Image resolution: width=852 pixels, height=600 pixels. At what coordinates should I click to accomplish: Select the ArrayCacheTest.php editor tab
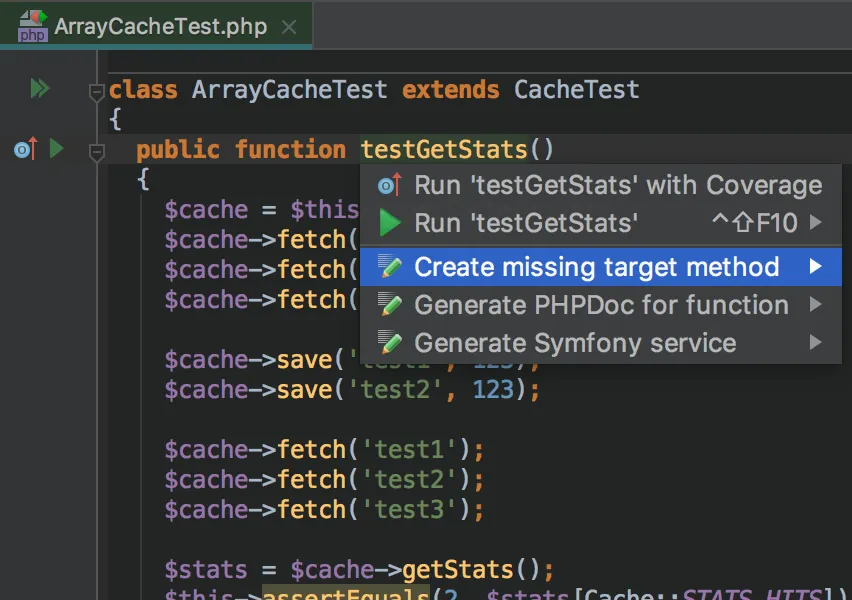[x=156, y=26]
